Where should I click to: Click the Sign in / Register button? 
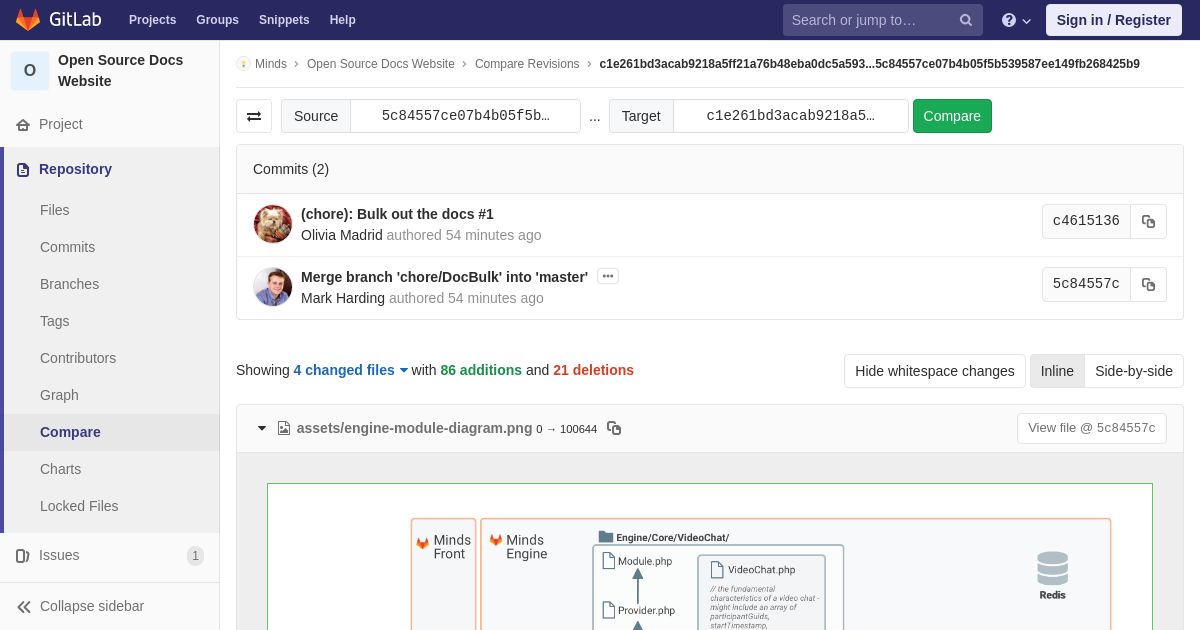point(1113,20)
